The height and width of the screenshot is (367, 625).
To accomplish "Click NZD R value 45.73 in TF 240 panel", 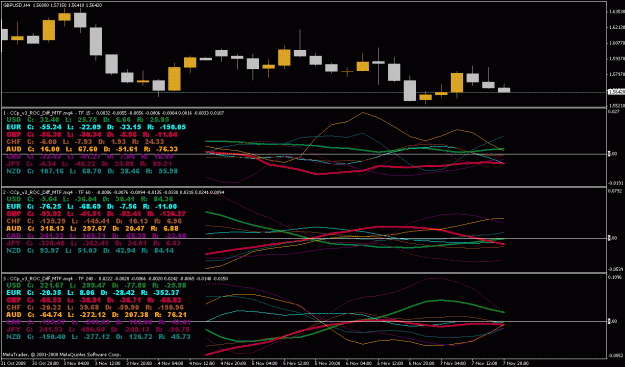I will tap(181, 337).
